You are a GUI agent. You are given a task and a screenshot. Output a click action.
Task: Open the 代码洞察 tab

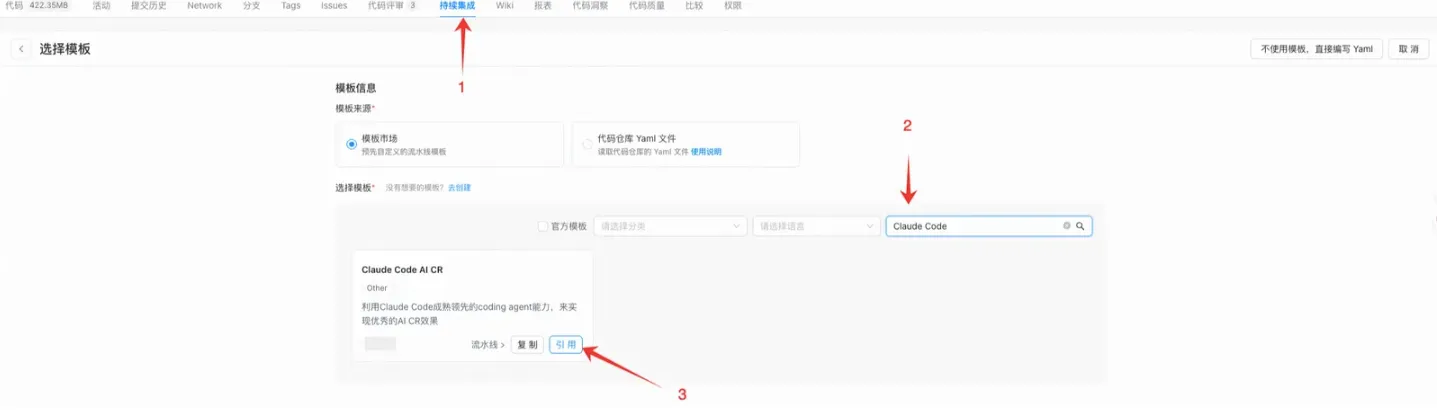(x=590, y=6)
